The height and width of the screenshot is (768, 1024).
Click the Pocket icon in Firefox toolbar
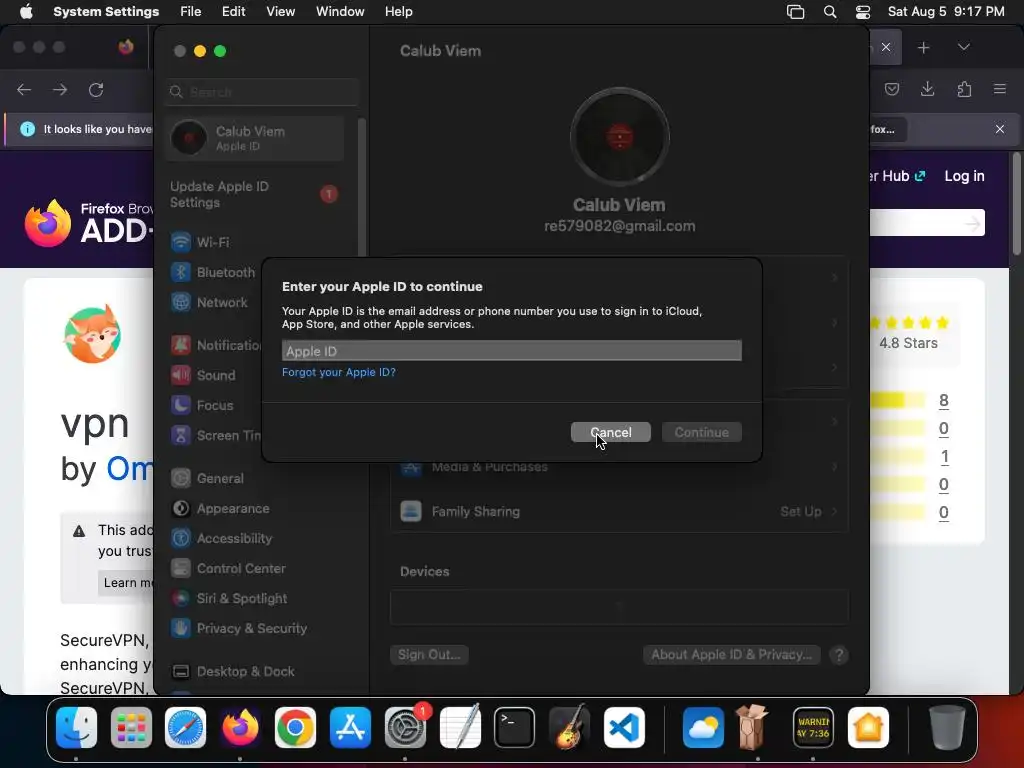click(891, 89)
